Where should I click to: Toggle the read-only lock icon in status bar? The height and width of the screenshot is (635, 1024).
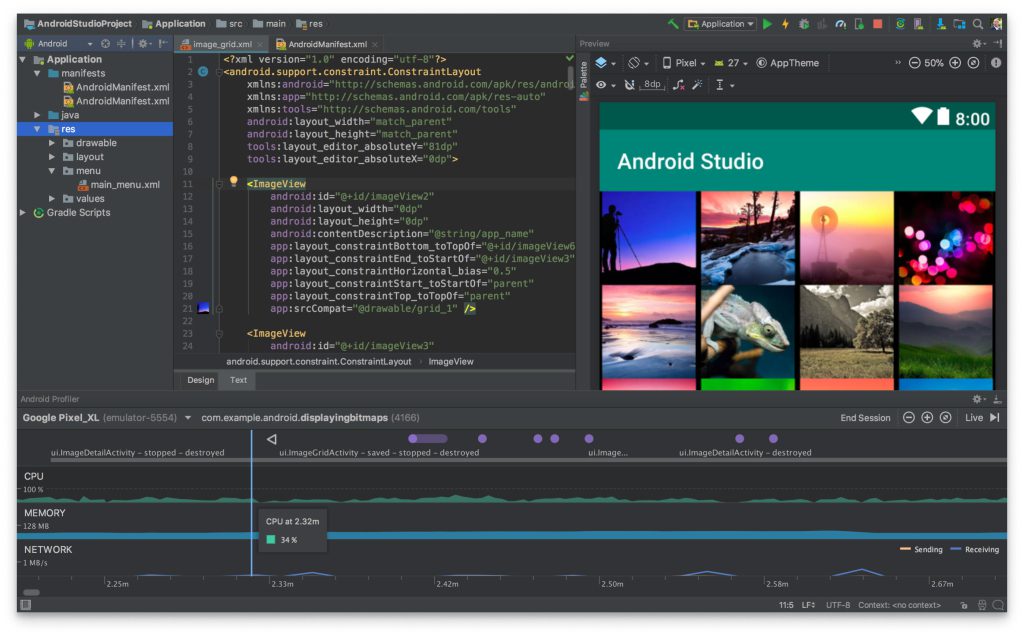point(964,606)
